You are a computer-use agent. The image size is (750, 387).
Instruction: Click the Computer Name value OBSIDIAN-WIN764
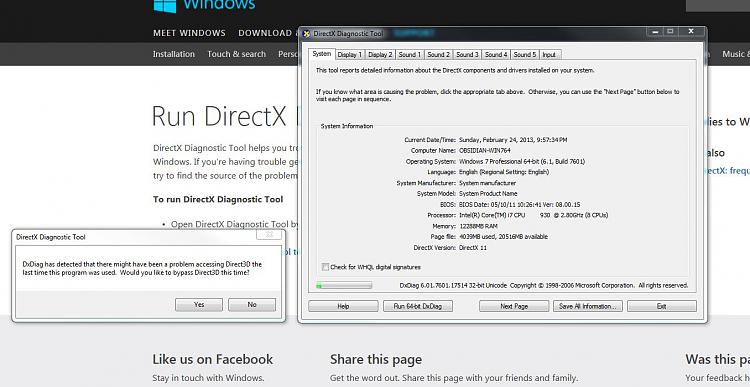(x=485, y=151)
